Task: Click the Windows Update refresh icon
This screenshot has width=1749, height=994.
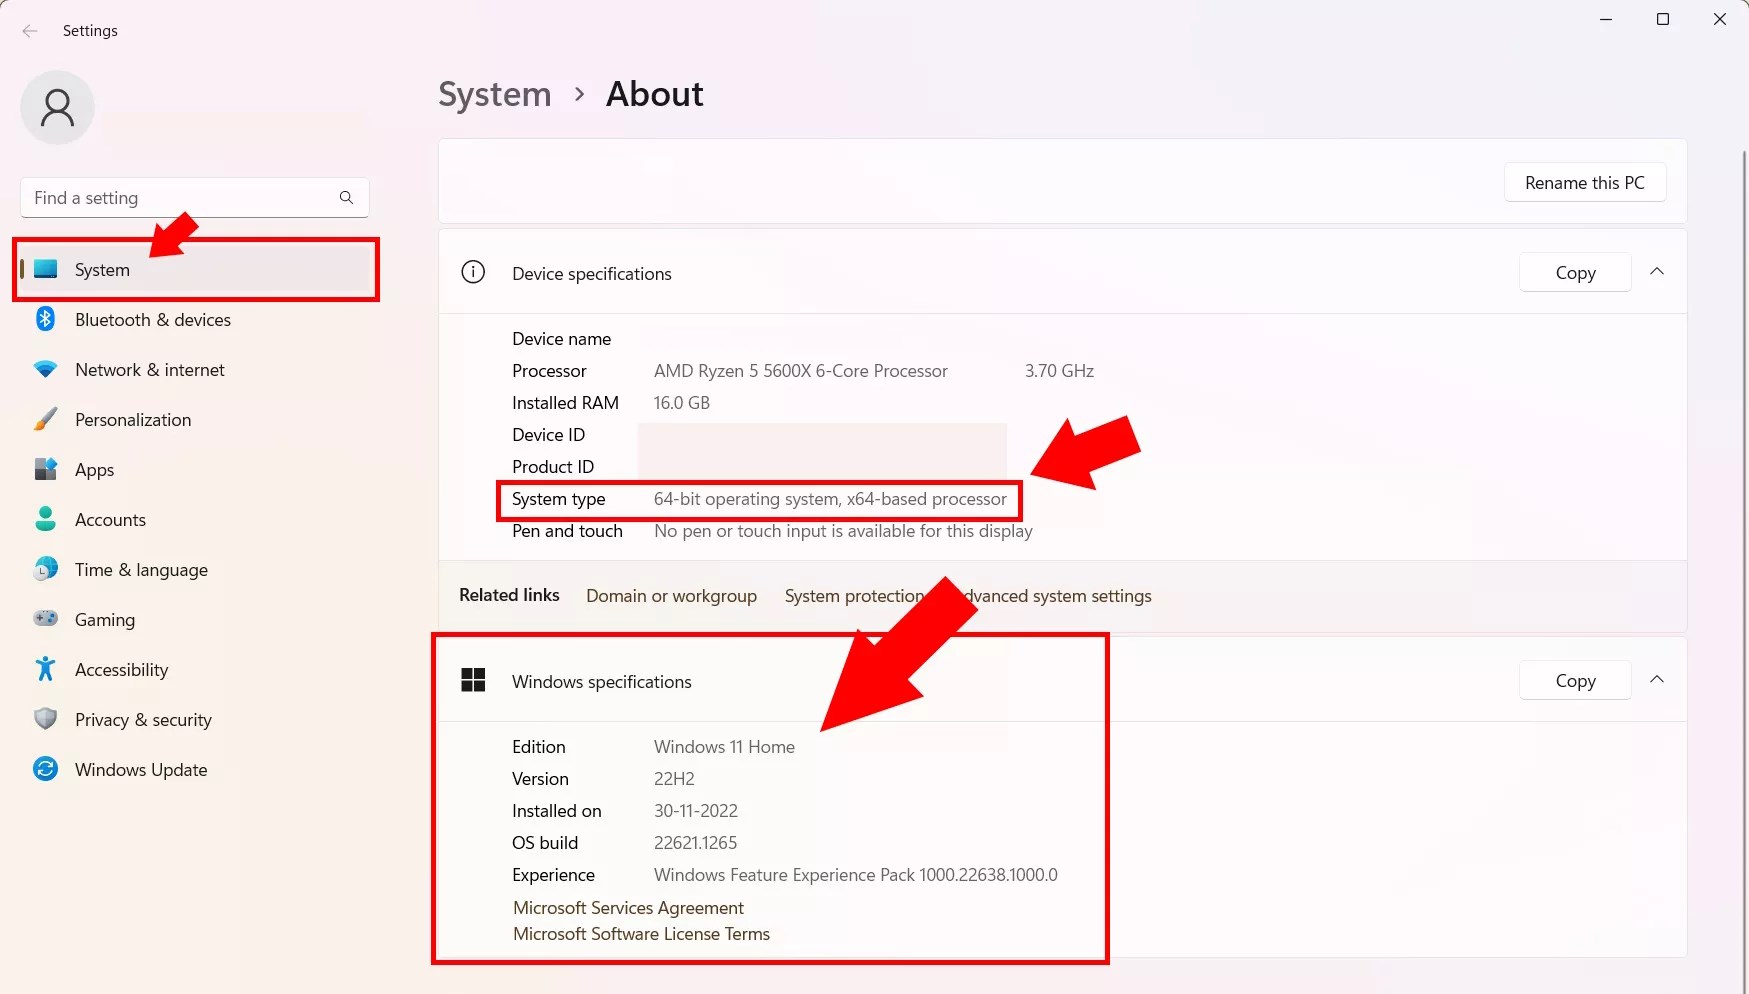Action: tap(45, 769)
